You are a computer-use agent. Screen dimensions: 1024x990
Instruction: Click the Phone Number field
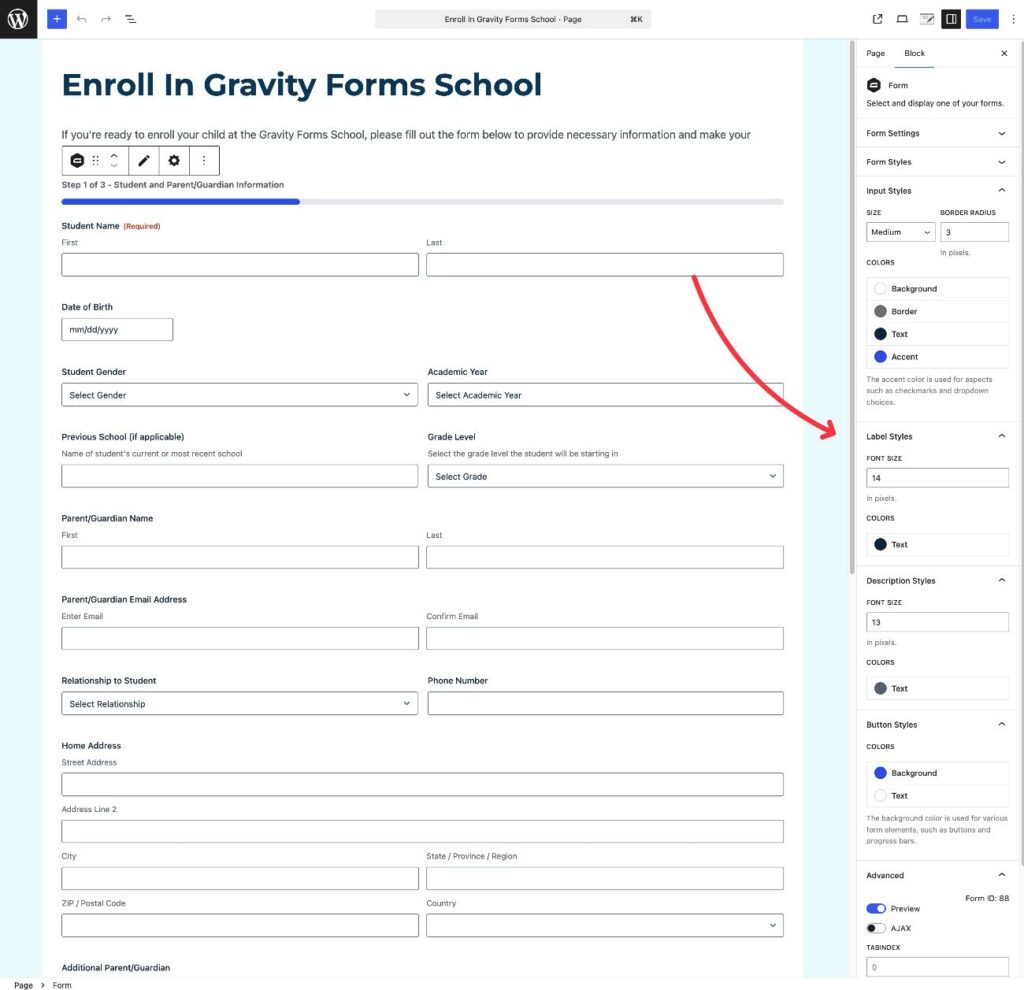point(605,703)
